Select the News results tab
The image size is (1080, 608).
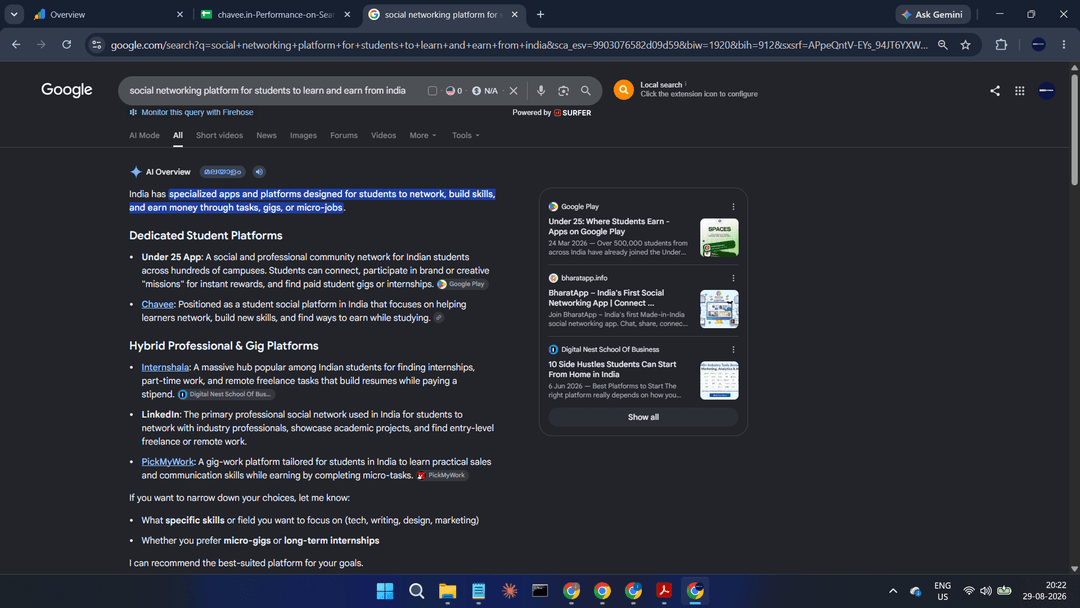click(266, 136)
